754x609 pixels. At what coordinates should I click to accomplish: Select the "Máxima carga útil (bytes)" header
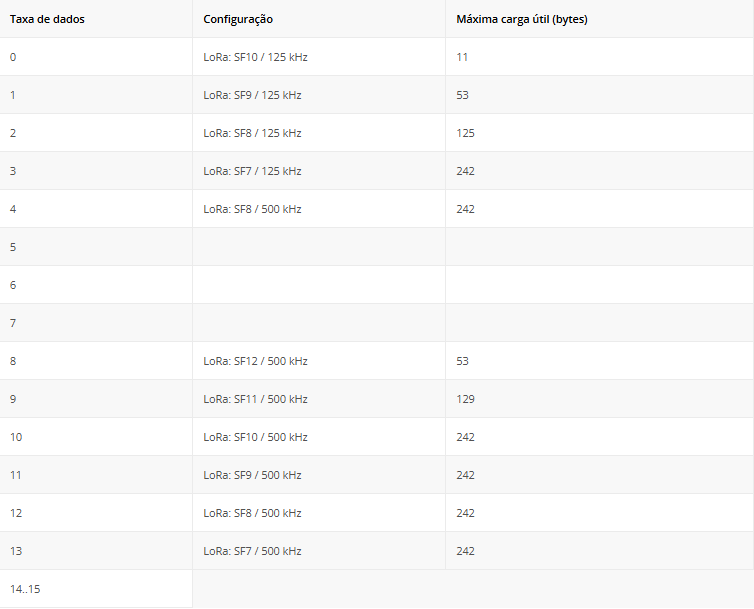[521, 19]
